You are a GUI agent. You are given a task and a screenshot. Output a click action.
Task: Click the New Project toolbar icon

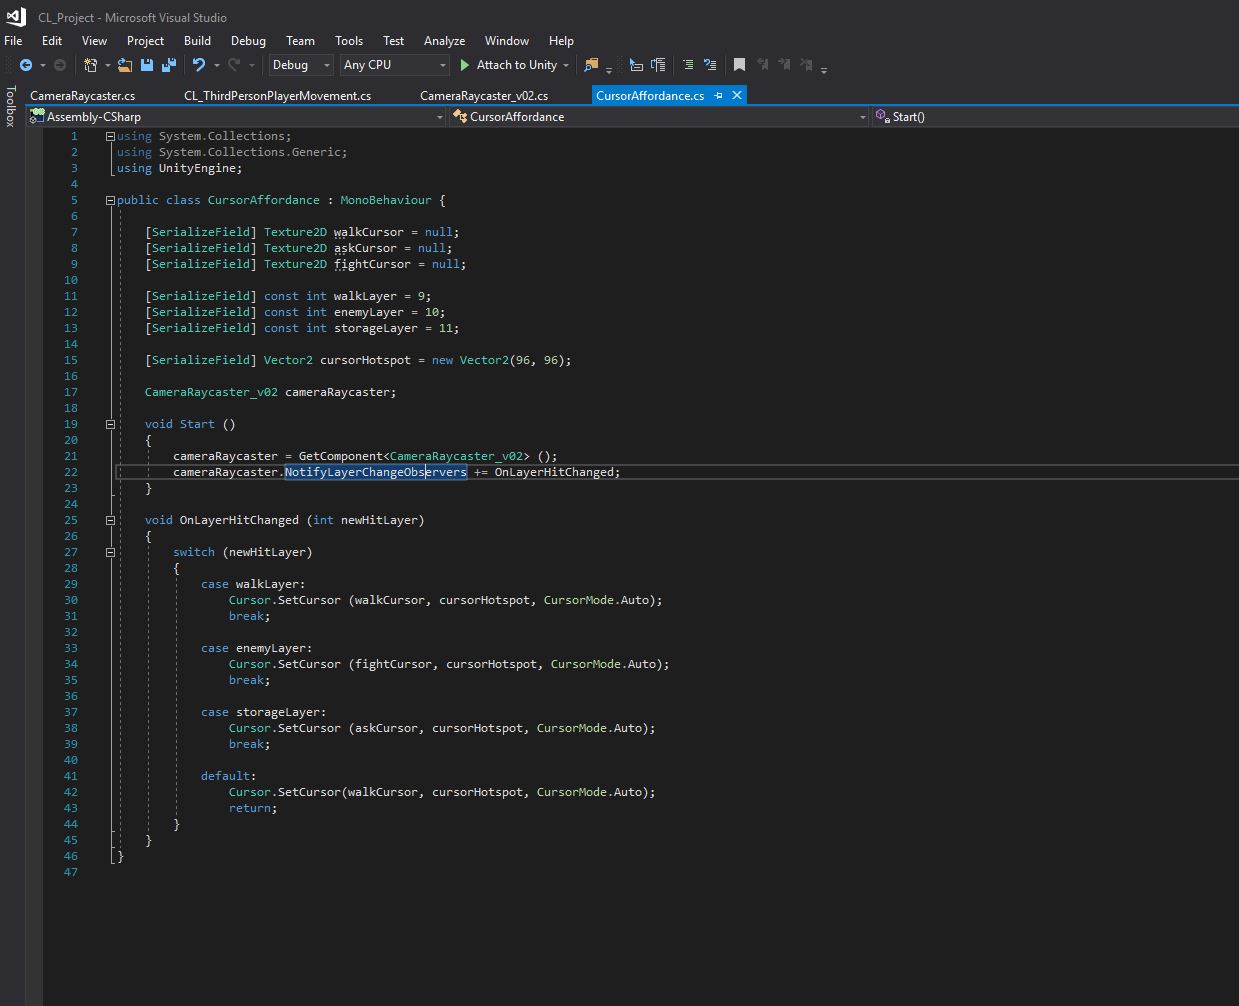[90, 65]
